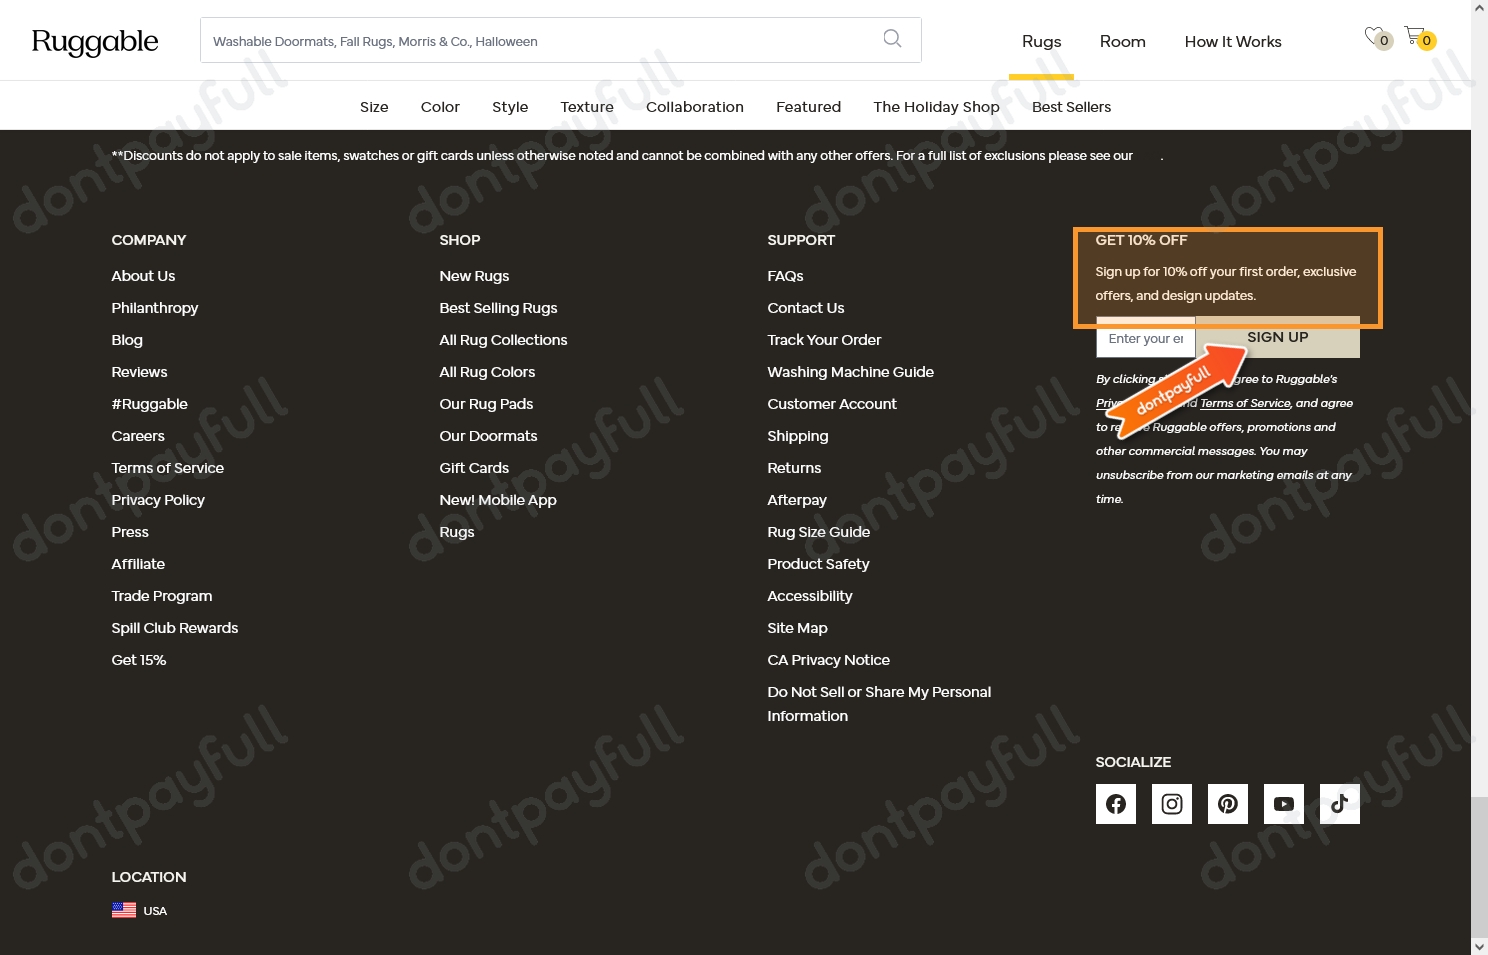This screenshot has height=955, width=1488.
Task: Expand the Size filter menu
Action: tap(374, 107)
